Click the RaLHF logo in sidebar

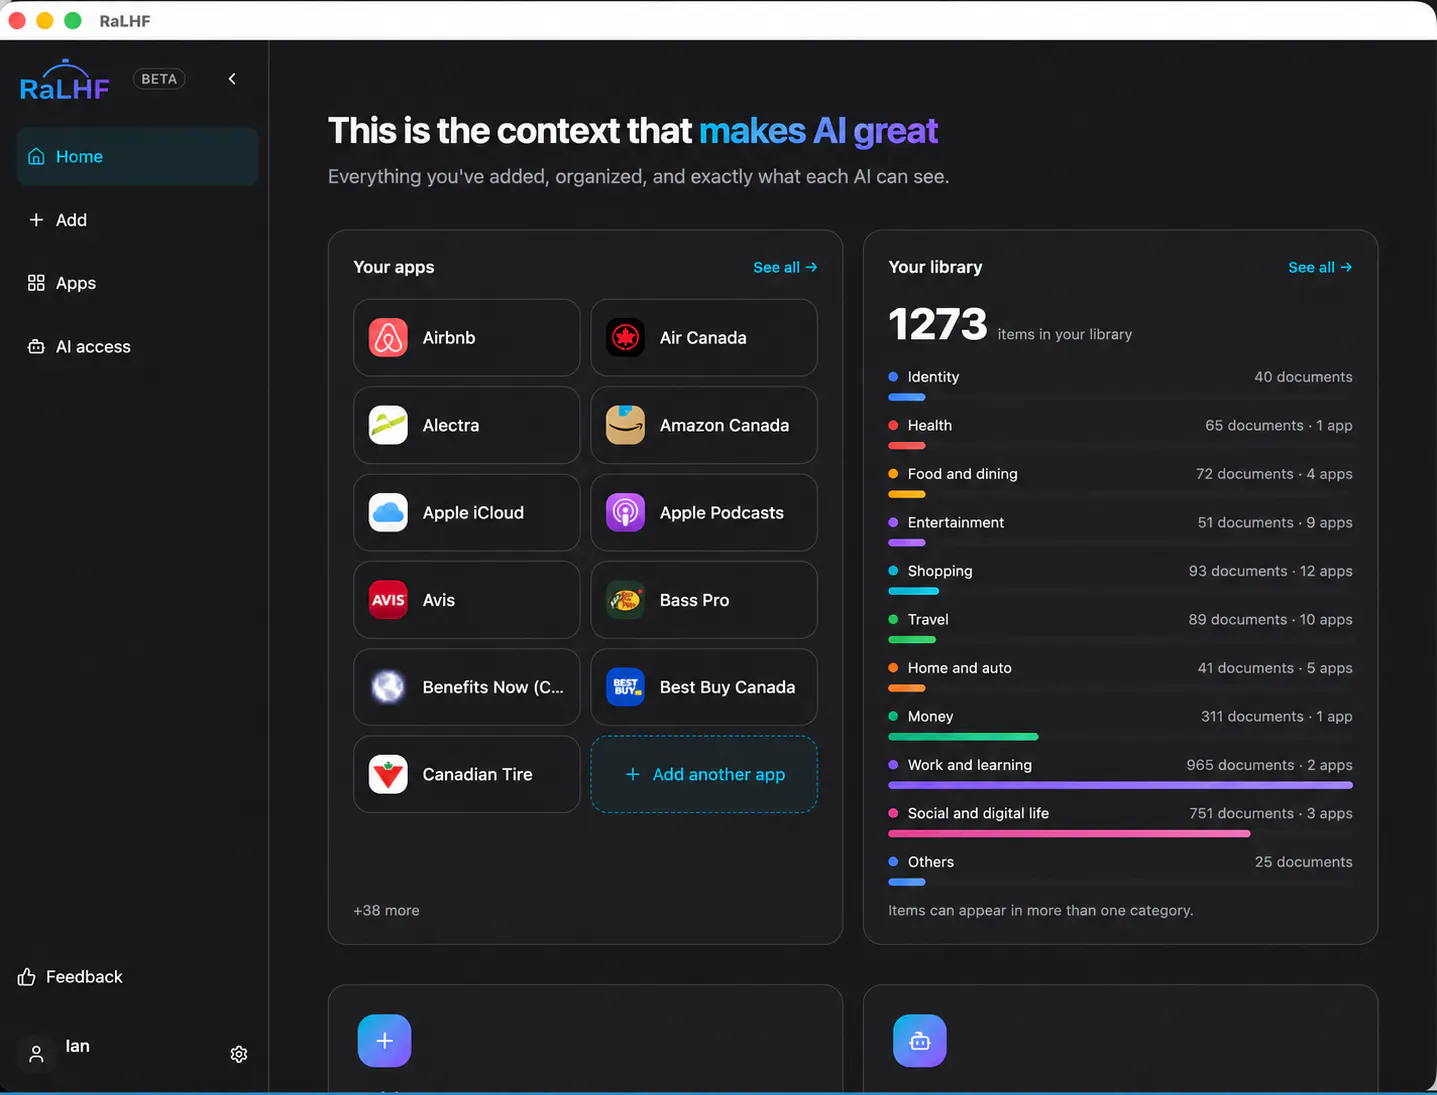(65, 80)
